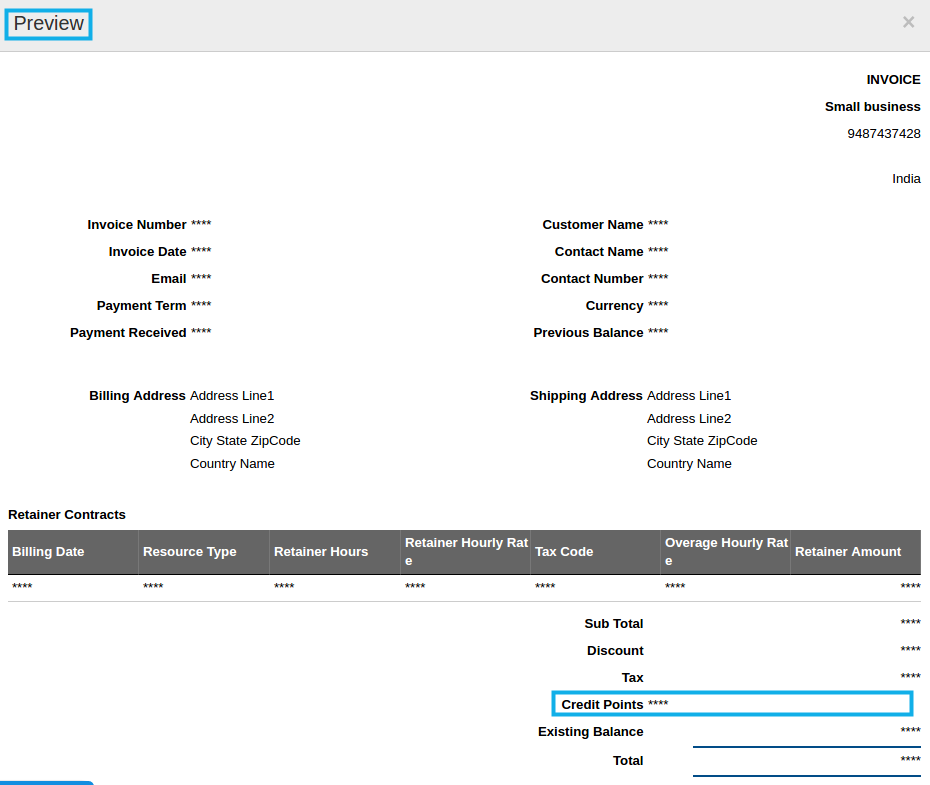Click the Preview dialog title
Screen dimensions: 930x785
pos(49,24)
